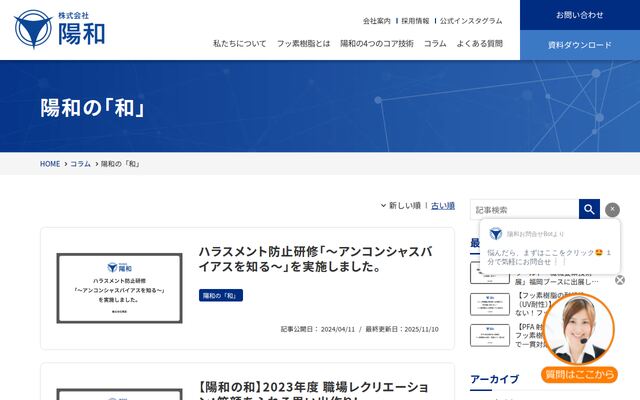Click the chatbot message 悩んだら、まずはここをクリック
Screen dimensions: 640x400
click(x=549, y=257)
